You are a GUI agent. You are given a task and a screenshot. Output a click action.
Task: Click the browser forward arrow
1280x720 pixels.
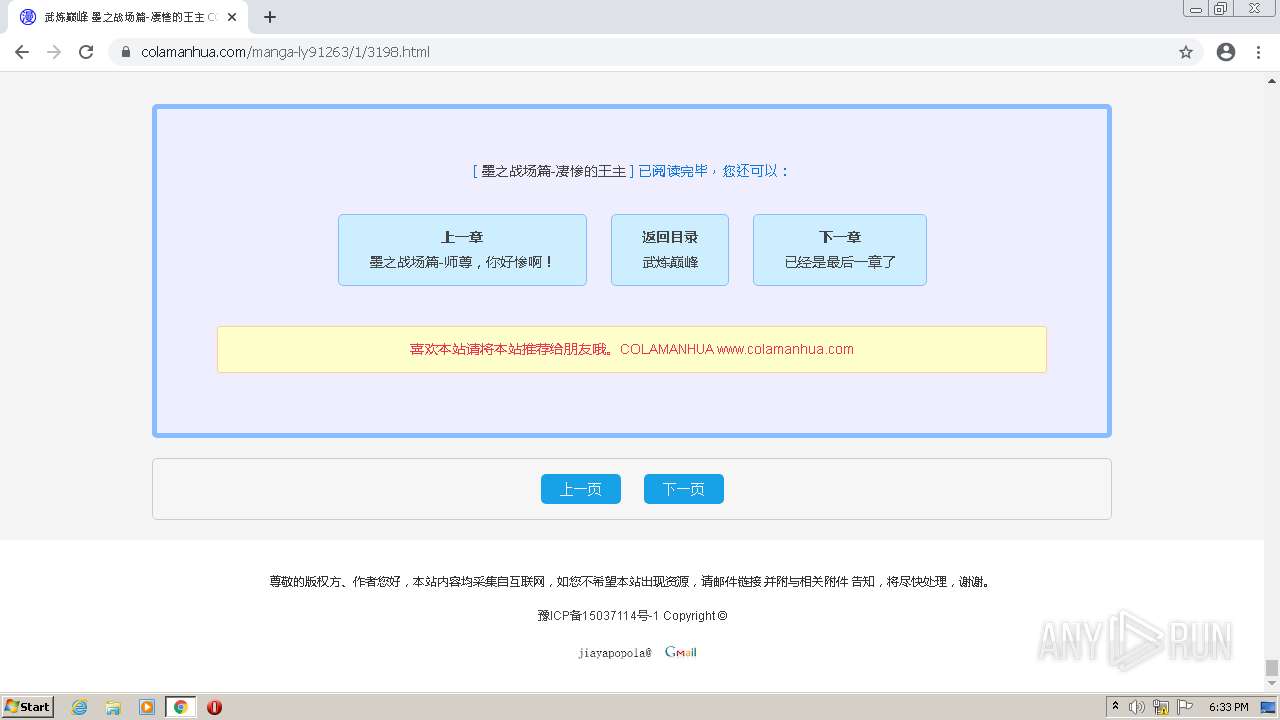[x=54, y=52]
